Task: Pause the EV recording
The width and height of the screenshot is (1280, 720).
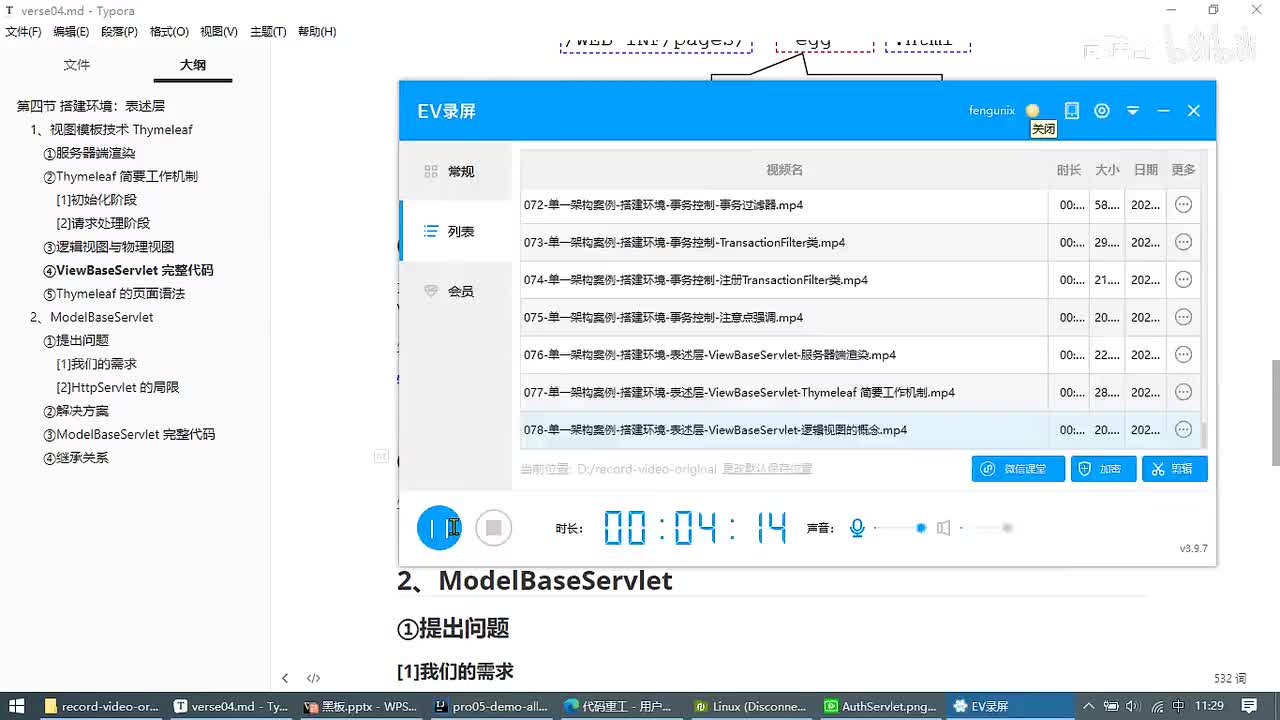Action: pos(439,528)
